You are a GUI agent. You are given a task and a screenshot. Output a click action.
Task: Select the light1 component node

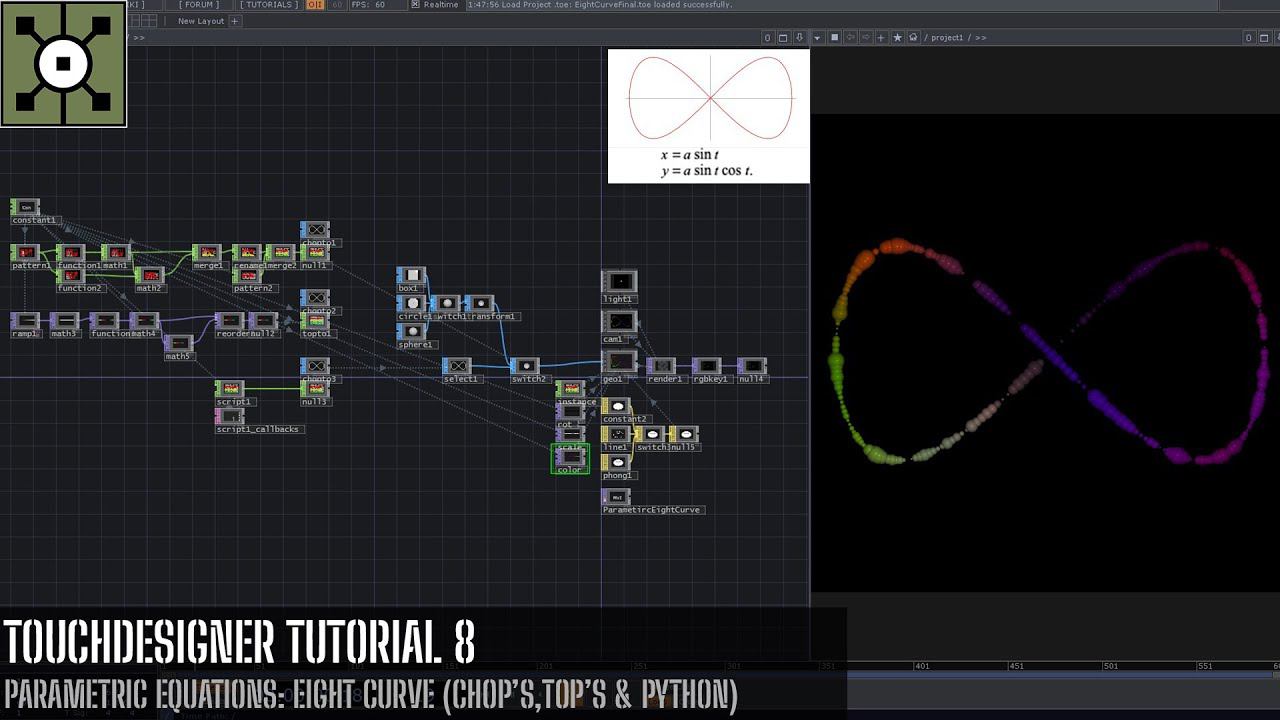(x=619, y=282)
